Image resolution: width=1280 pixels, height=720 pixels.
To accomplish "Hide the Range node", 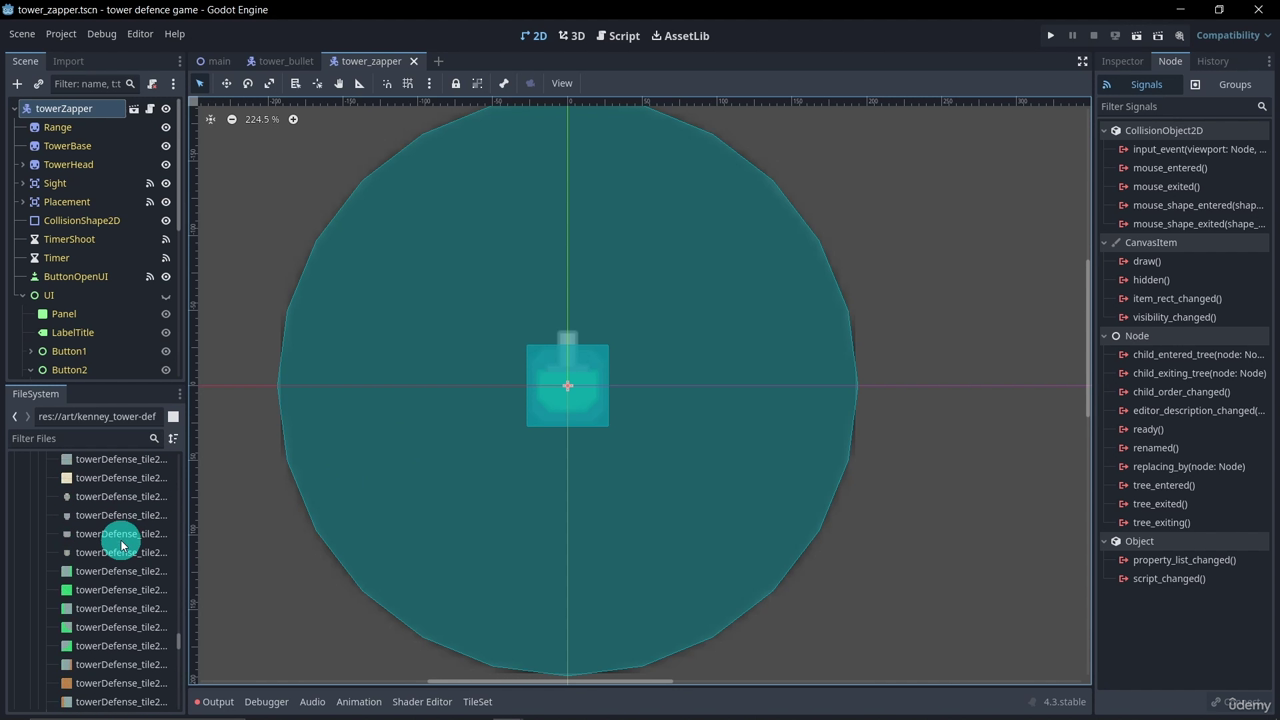I will point(166,128).
